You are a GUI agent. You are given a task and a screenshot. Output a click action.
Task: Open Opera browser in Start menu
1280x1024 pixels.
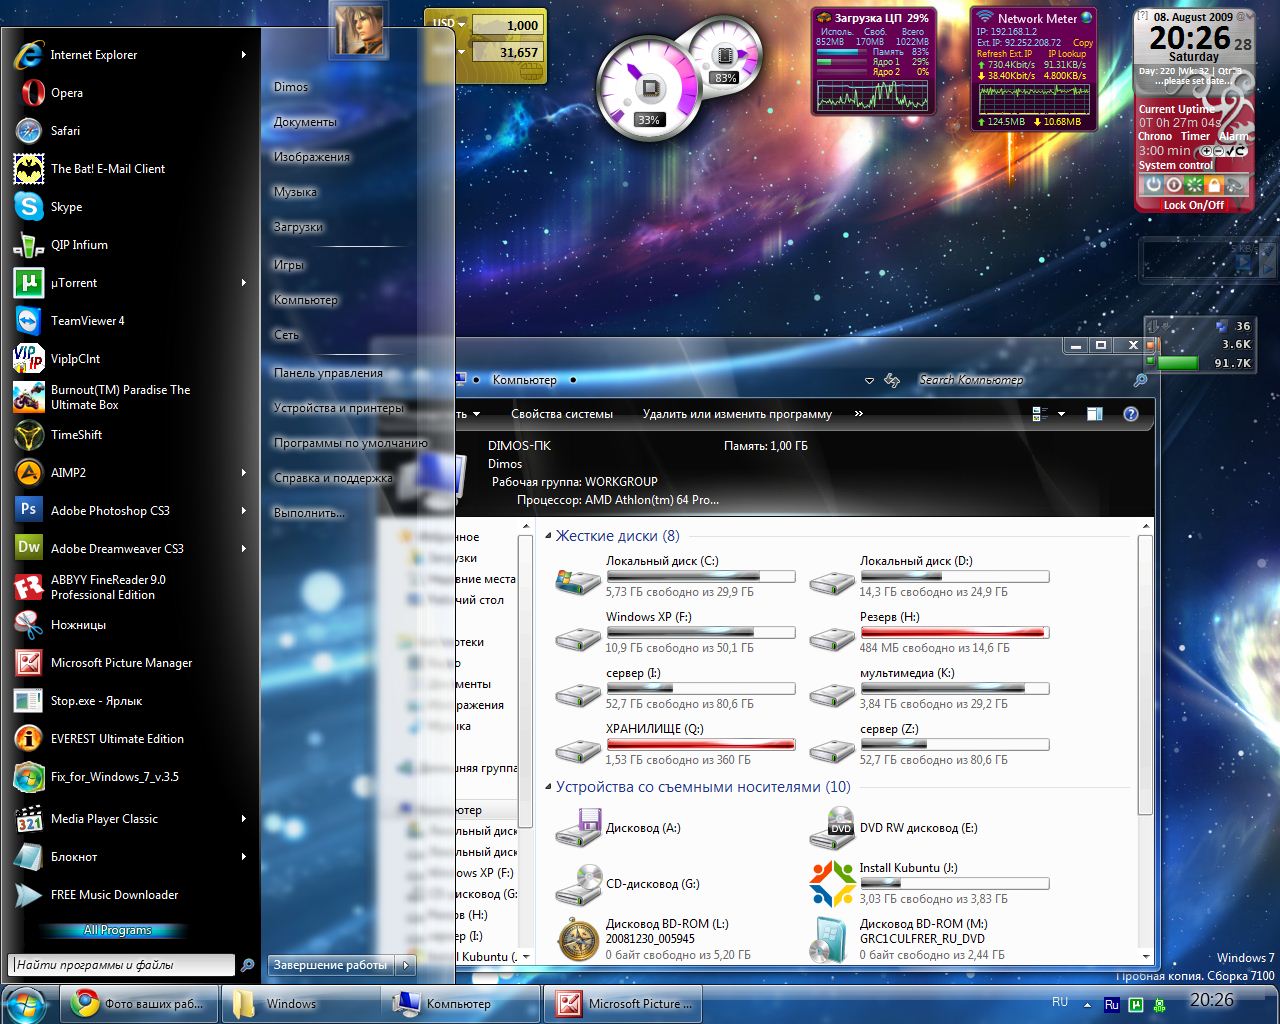click(130, 93)
